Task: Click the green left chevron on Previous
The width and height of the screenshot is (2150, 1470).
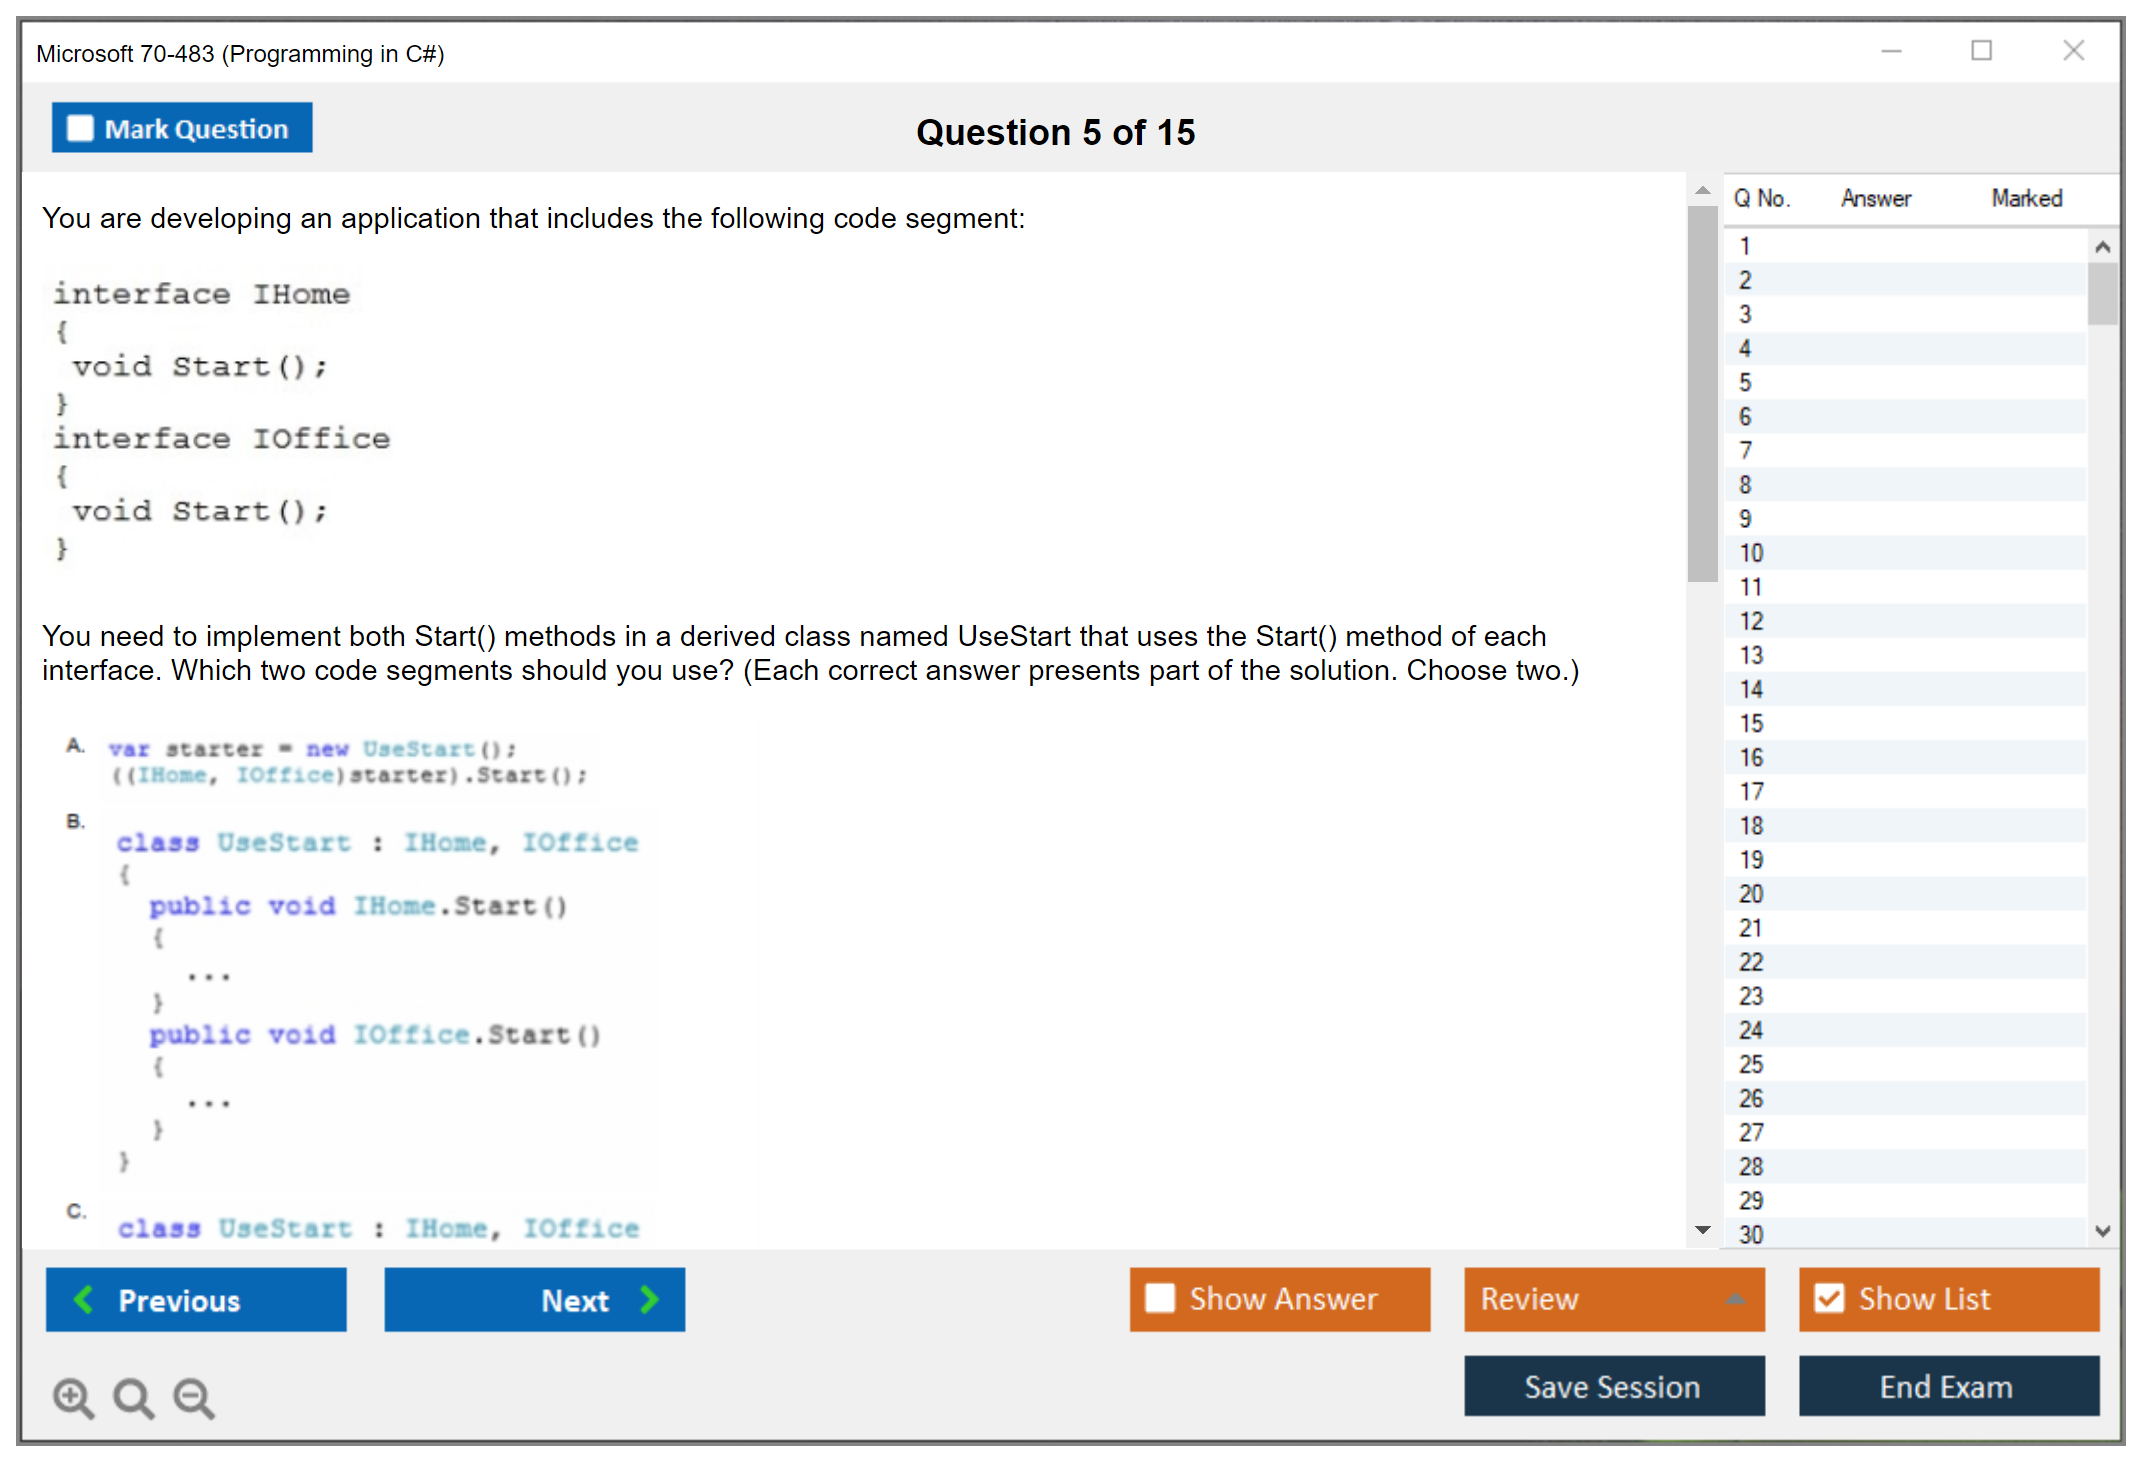Action: point(84,1299)
